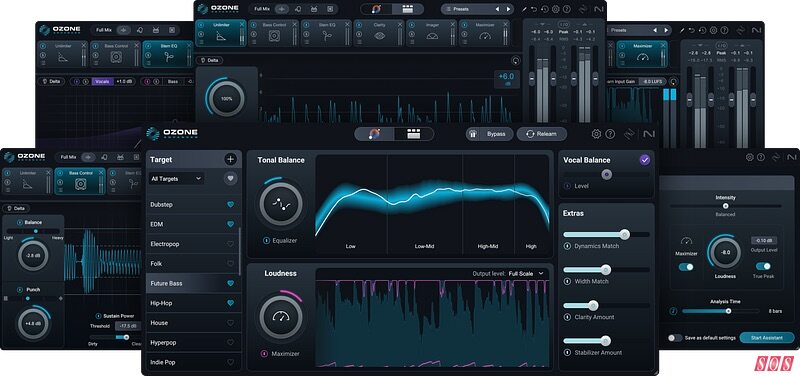
Task: Click the Bypass button
Action: click(x=490, y=134)
